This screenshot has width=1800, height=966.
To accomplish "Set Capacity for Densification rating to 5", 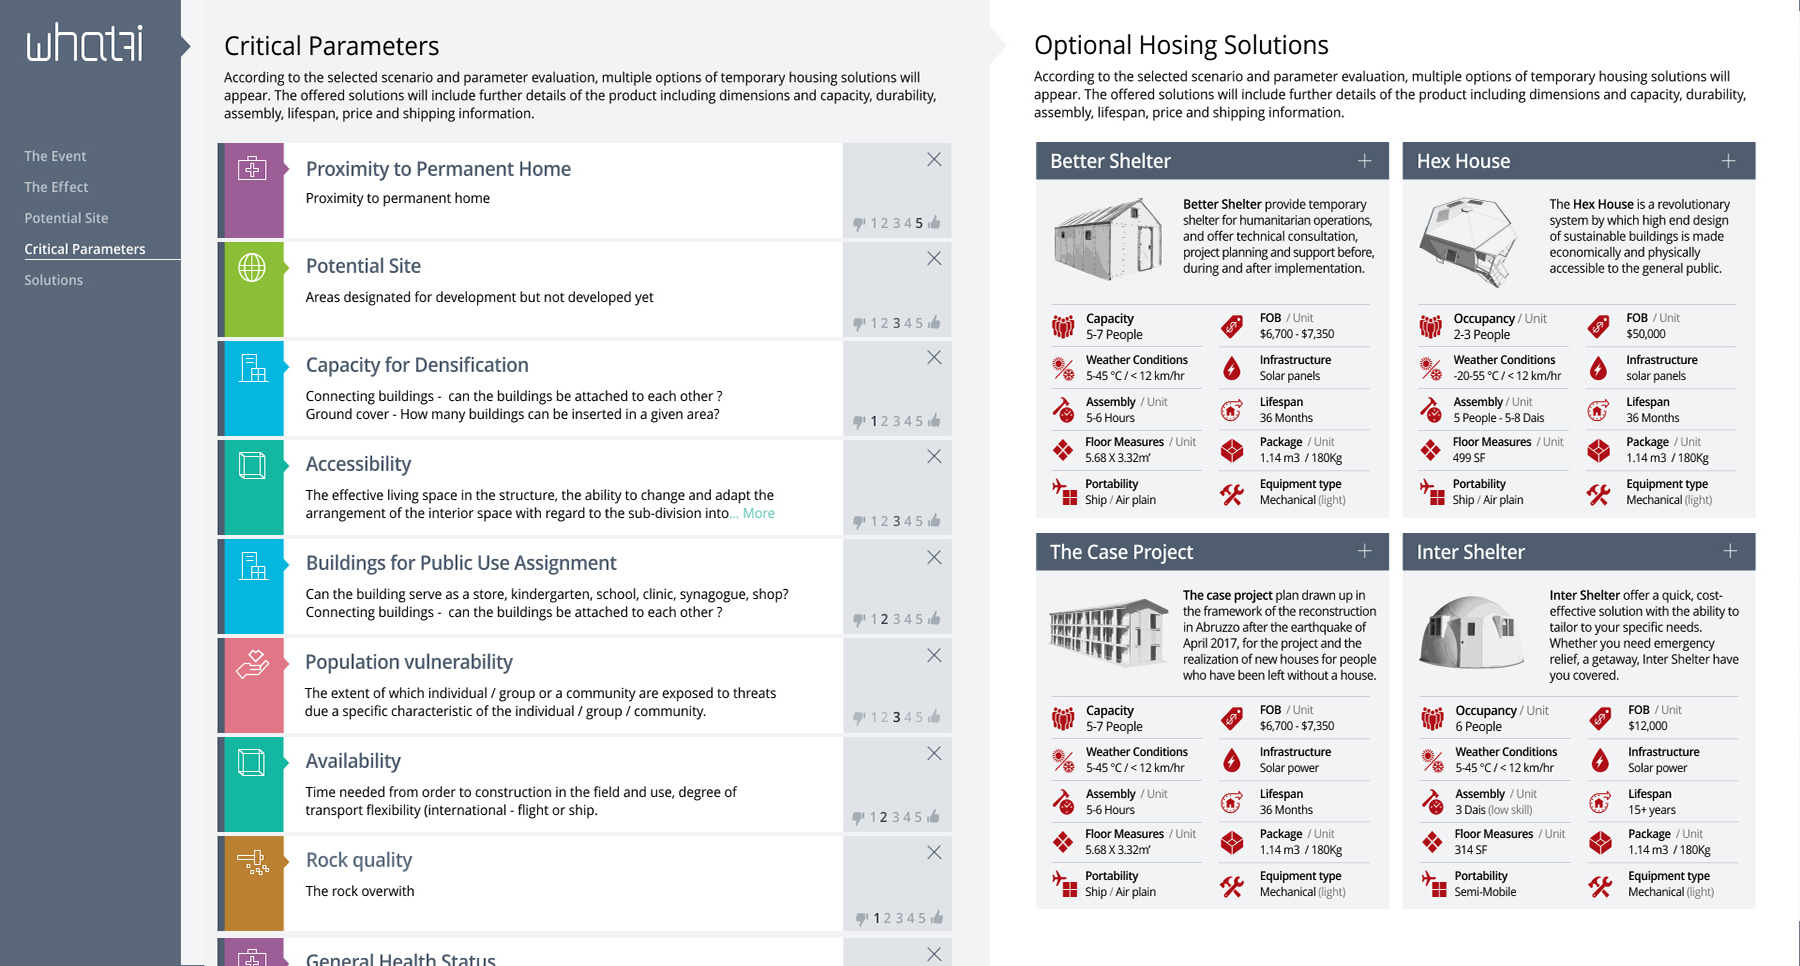I will coord(919,421).
